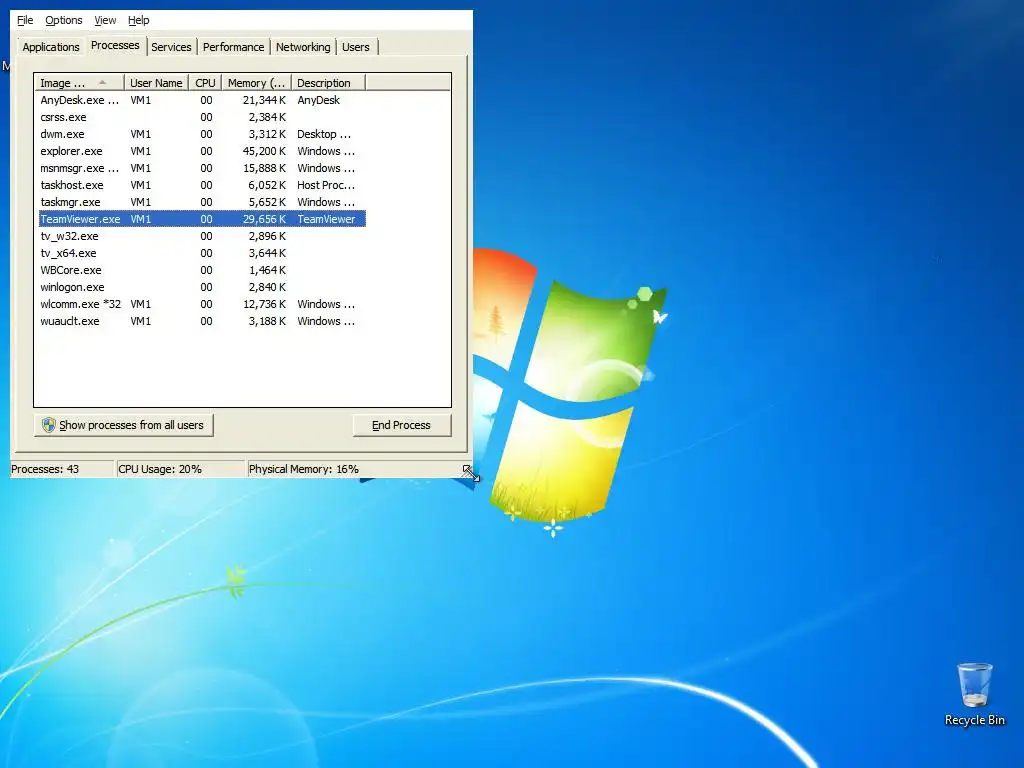This screenshot has width=1024, height=768.
Task: Select the taskmgr.exe process
Action: pos(202,202)
